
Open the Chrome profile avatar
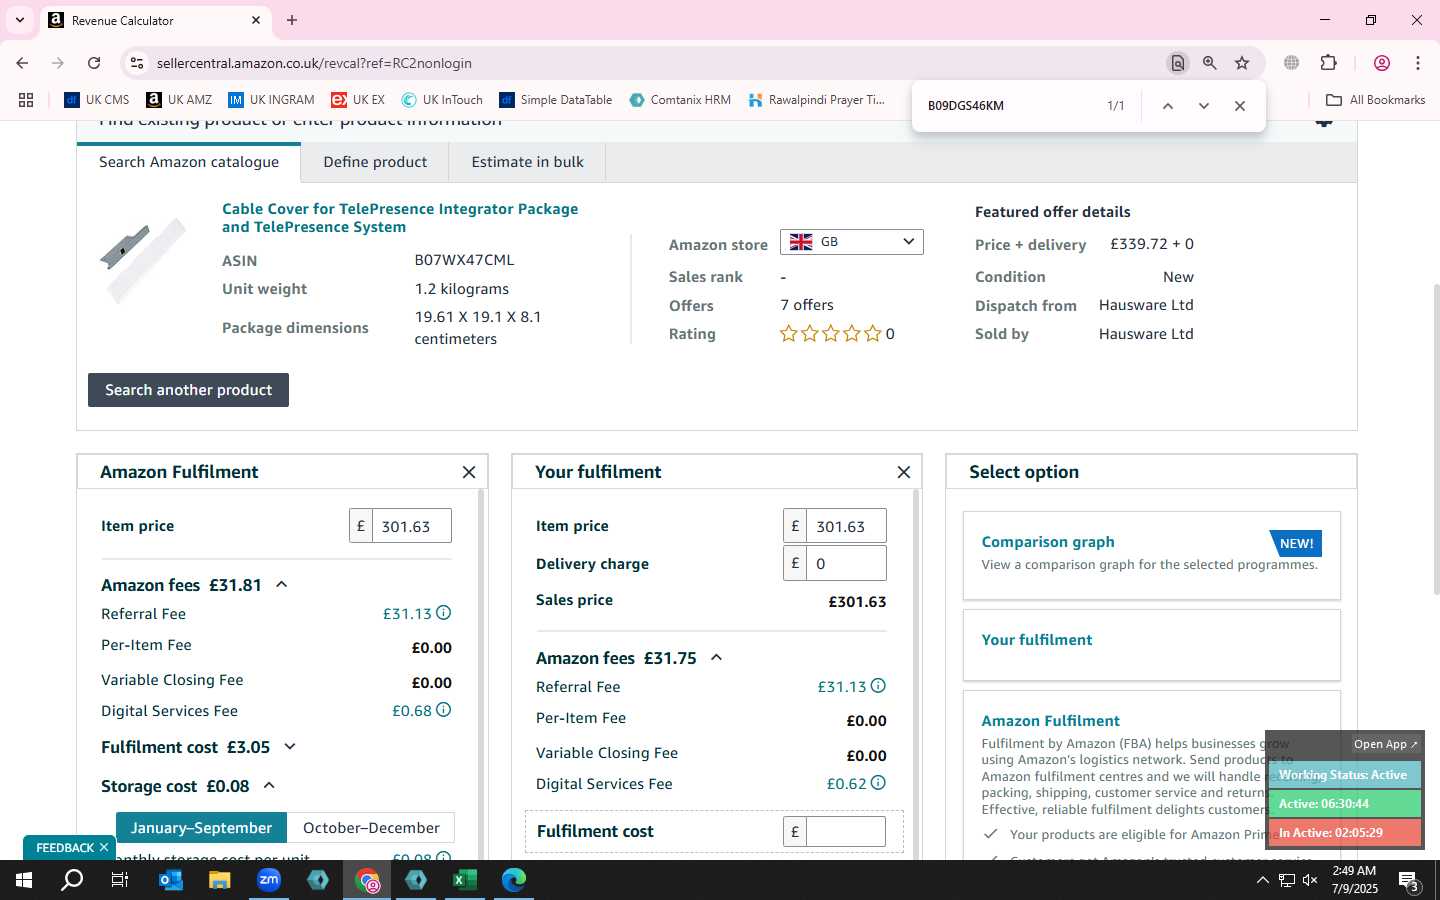[1382, 63]
